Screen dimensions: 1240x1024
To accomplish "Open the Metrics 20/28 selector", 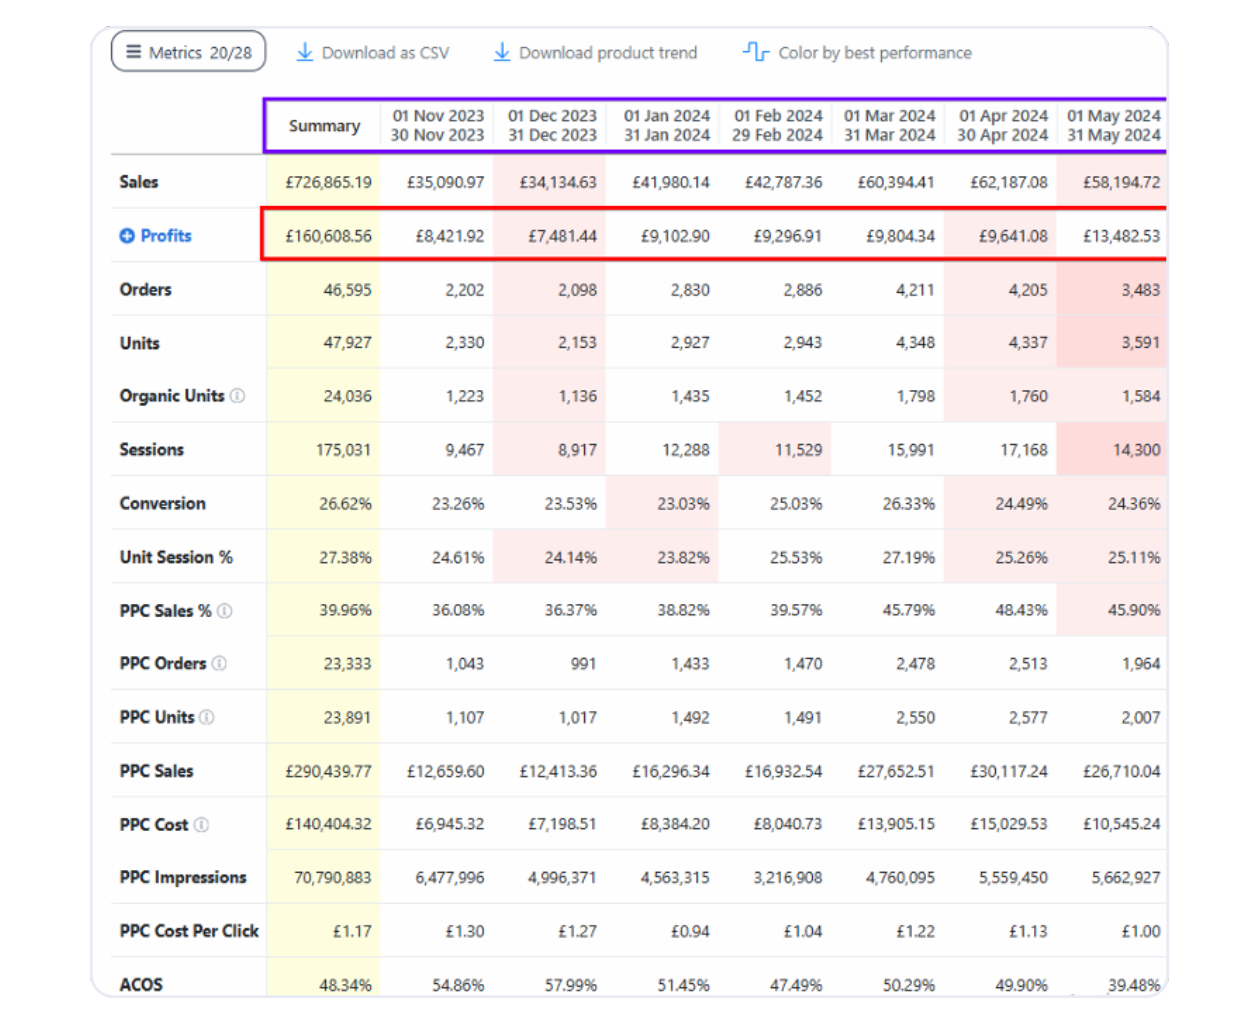I will point(188,52).
